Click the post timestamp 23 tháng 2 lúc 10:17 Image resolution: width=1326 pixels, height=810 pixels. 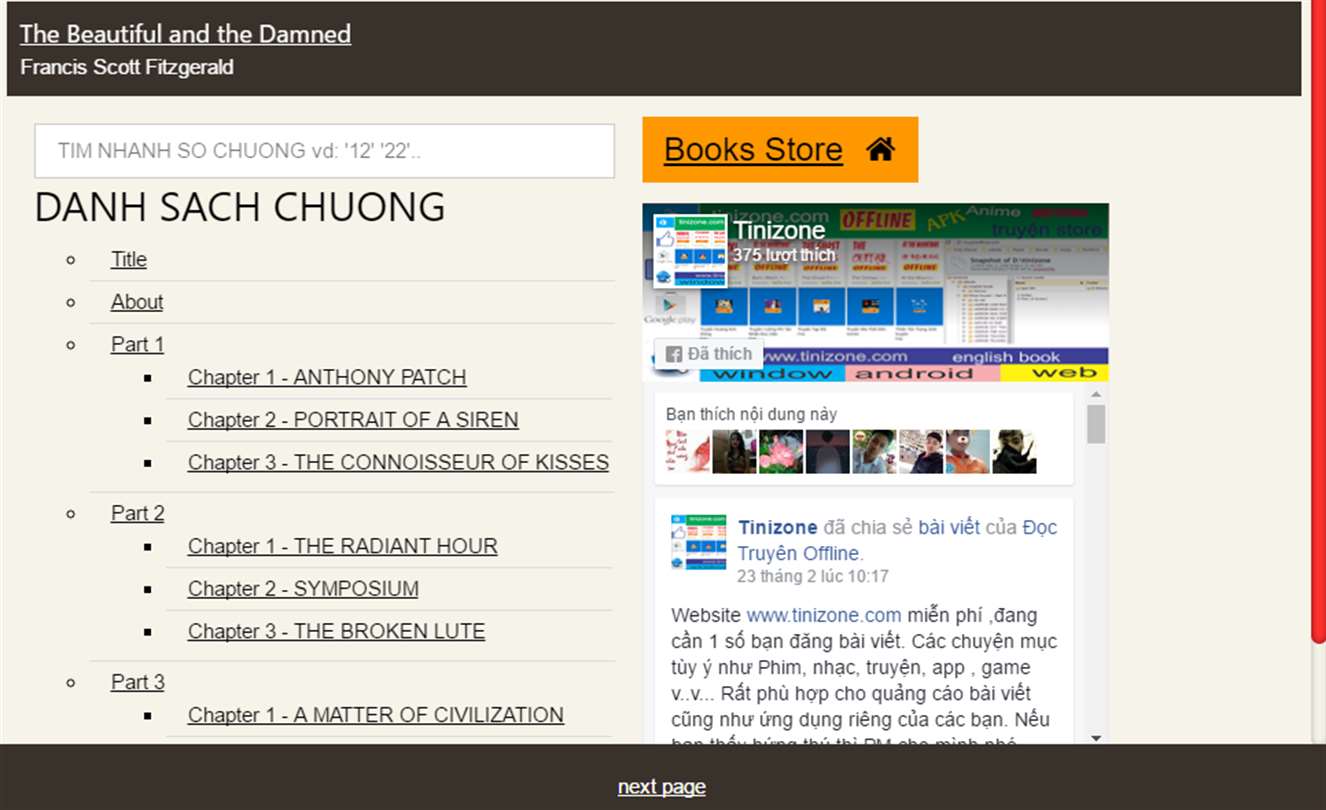coord(812,577)
